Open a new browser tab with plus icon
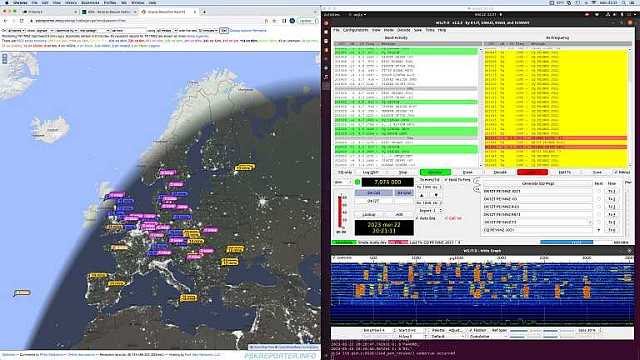 point(204,12)
